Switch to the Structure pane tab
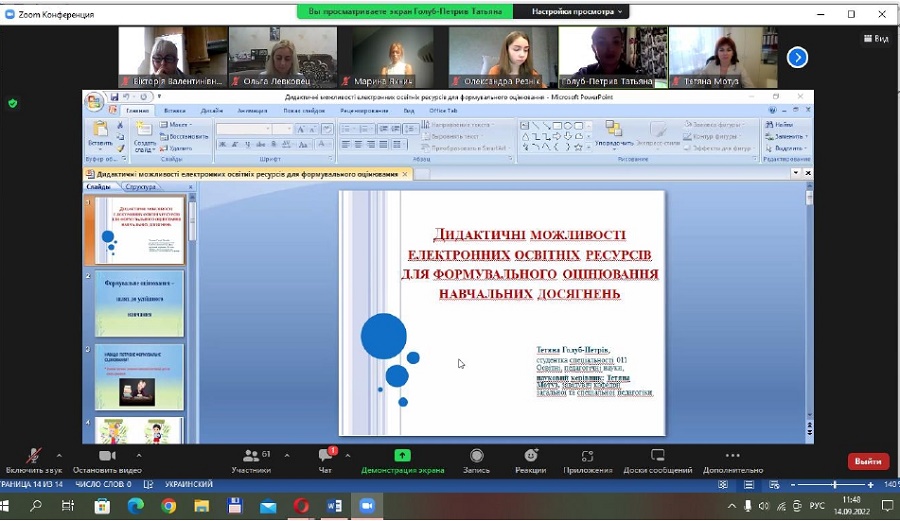The width and height of the screenshot is (900, 521). coord(142,187)
